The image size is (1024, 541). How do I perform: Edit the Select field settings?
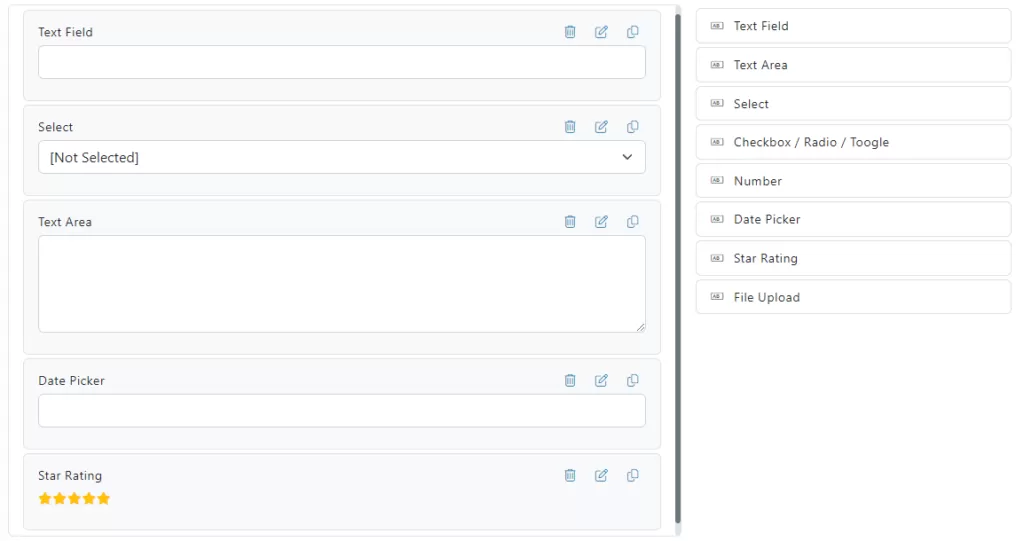pos(601,127)
